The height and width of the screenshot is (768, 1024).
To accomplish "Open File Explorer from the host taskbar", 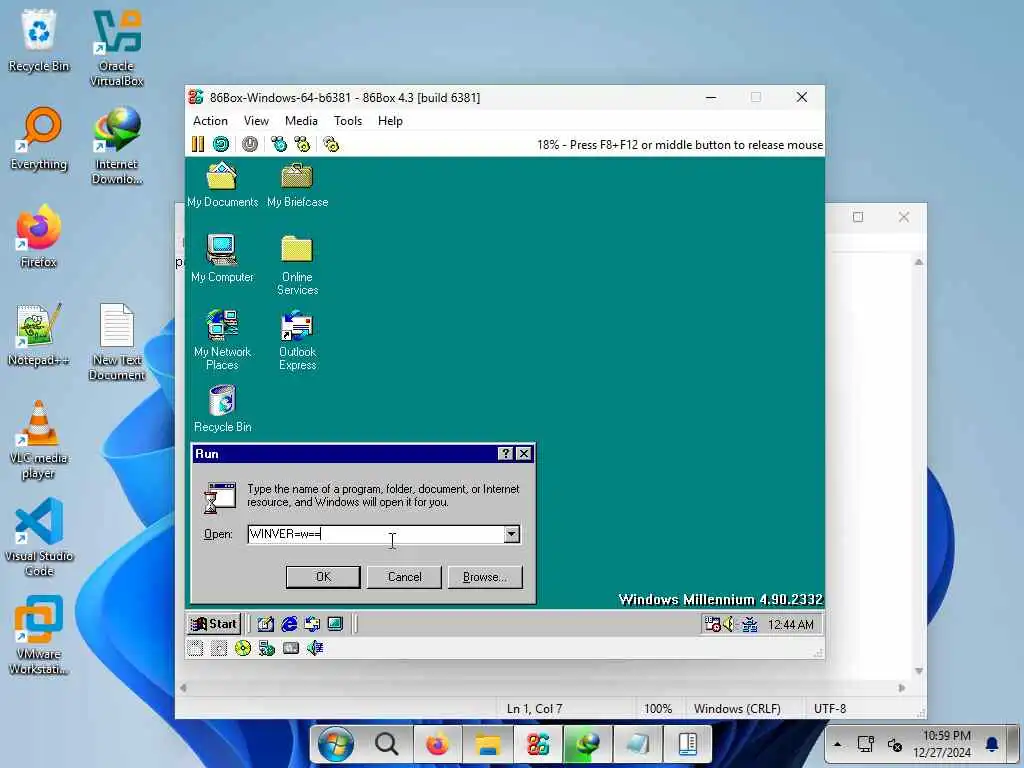I will click(487, 744).
